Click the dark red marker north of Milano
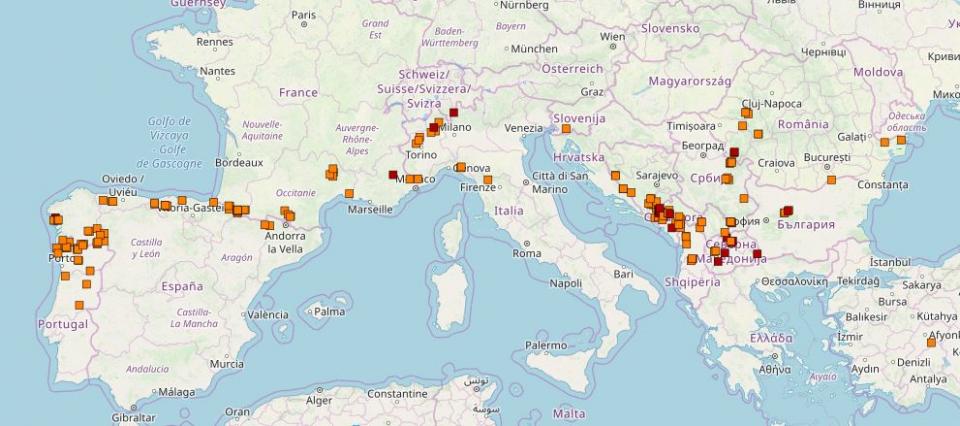The height and width of the screenshot is (426, 960). (x=453, y=113)
